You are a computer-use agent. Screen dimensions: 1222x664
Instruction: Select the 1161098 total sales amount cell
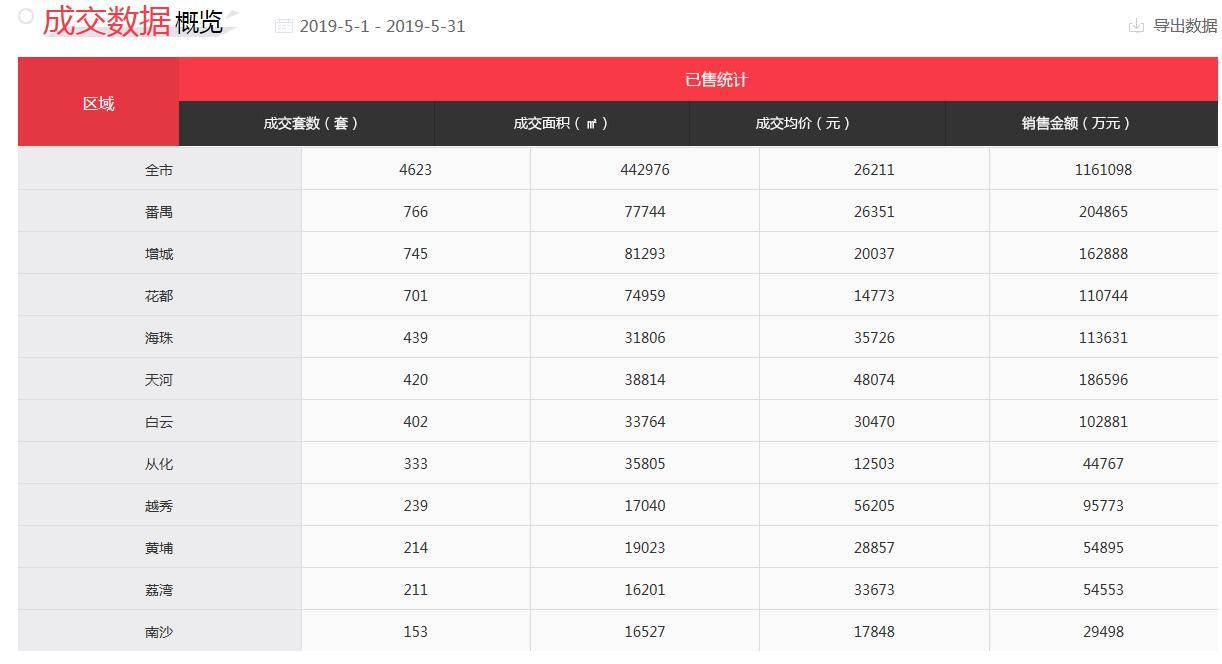pos(1103,170)
